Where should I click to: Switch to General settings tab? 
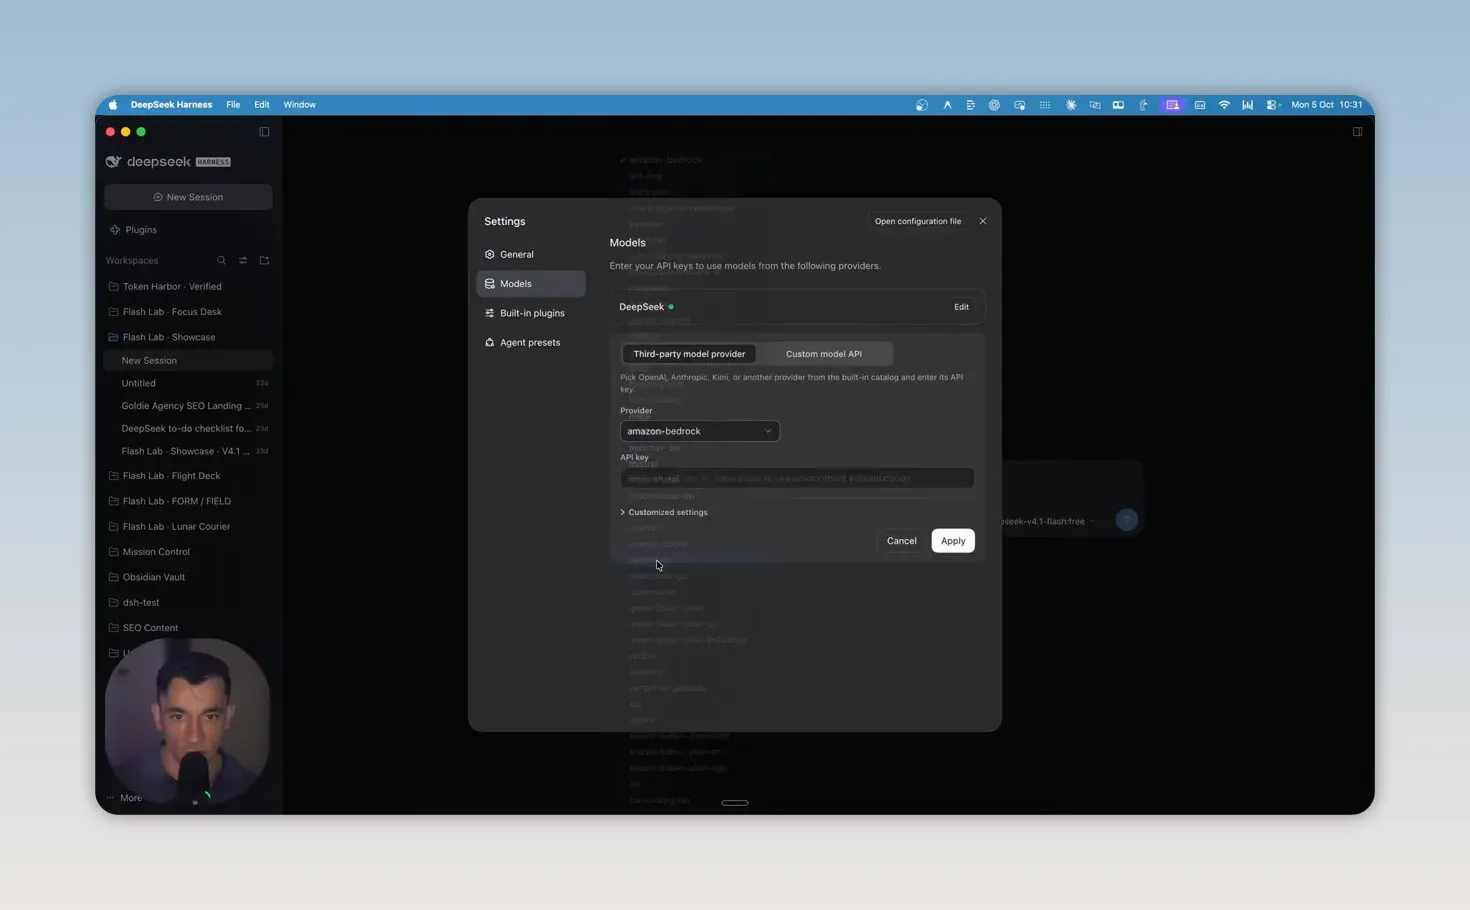(x=531, y=255)
